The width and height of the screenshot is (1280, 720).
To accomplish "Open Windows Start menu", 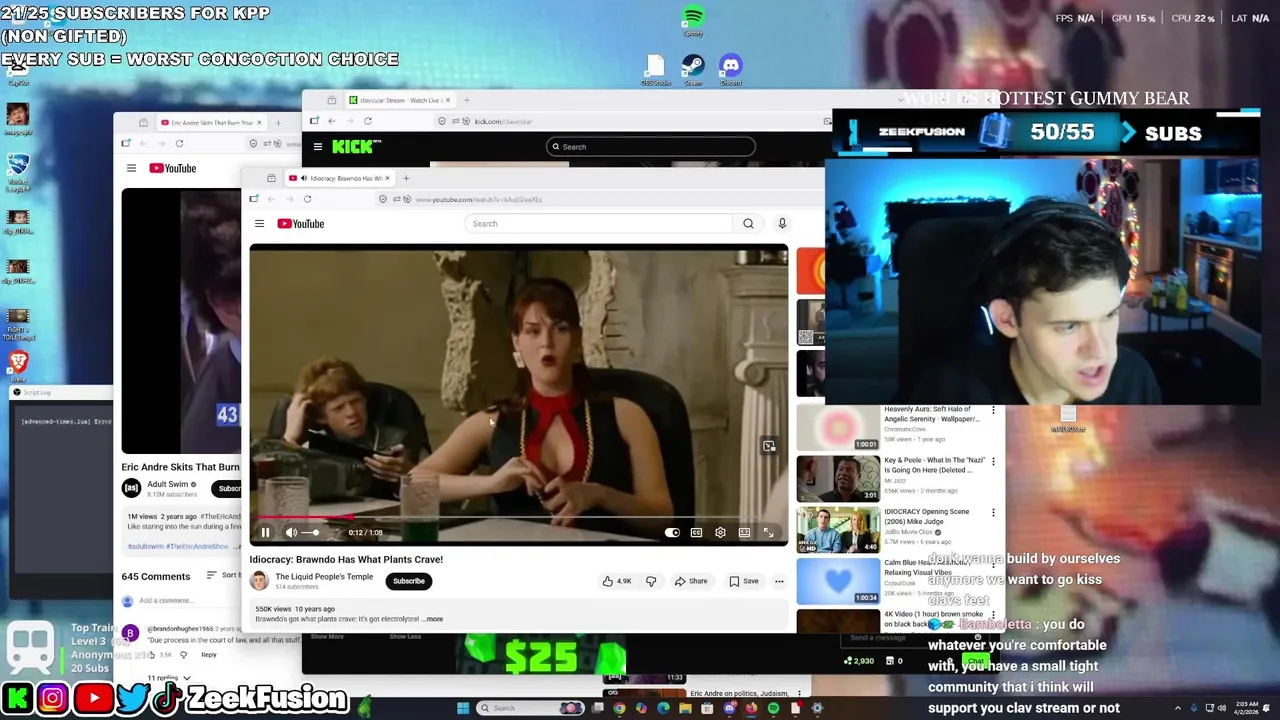I will click(x=462, y=708).
